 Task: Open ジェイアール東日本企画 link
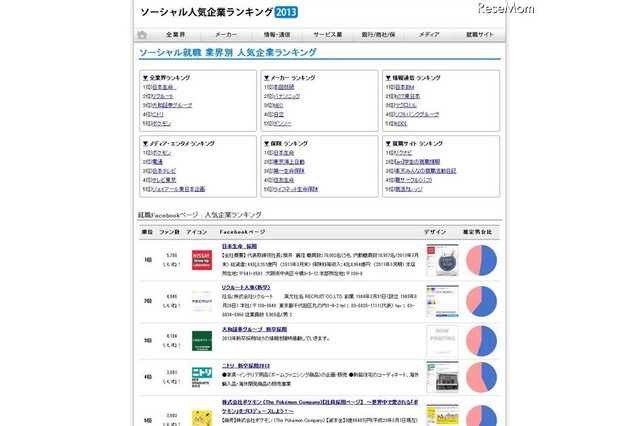[x=178, y=189]
